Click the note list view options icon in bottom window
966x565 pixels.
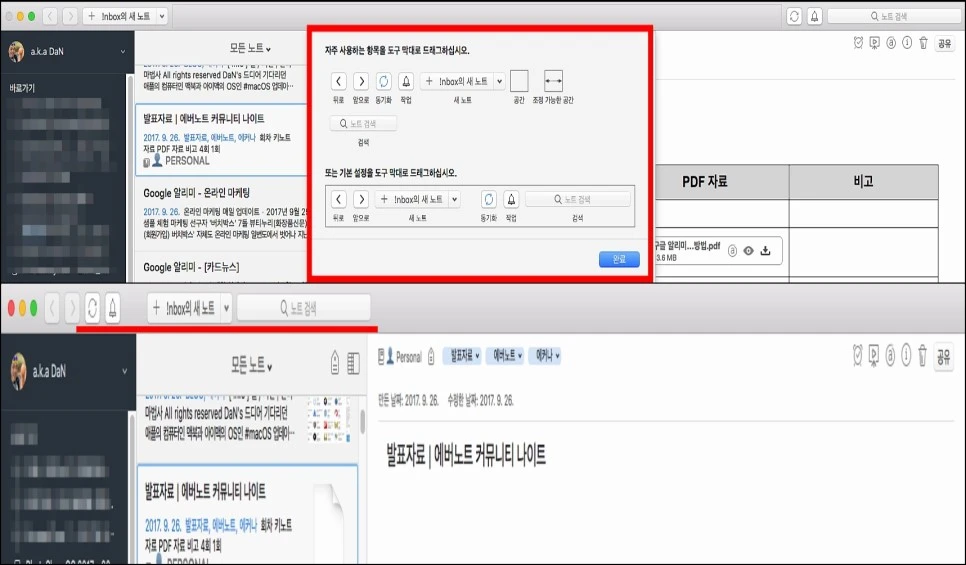tap(353, 363)
